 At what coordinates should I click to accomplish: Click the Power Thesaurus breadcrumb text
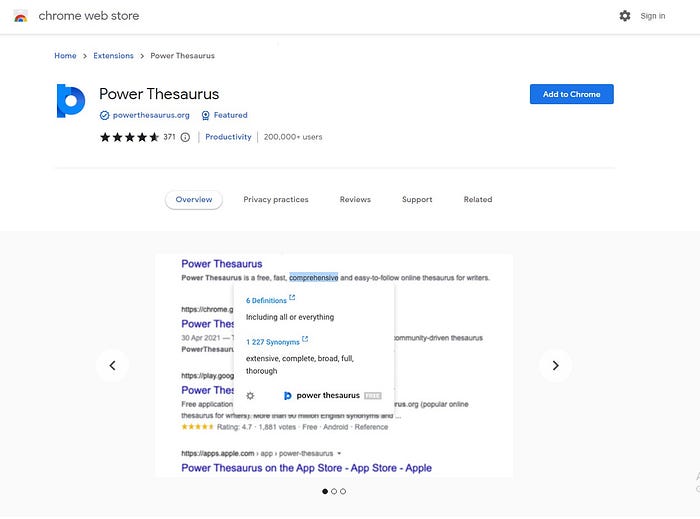[183, 56]
